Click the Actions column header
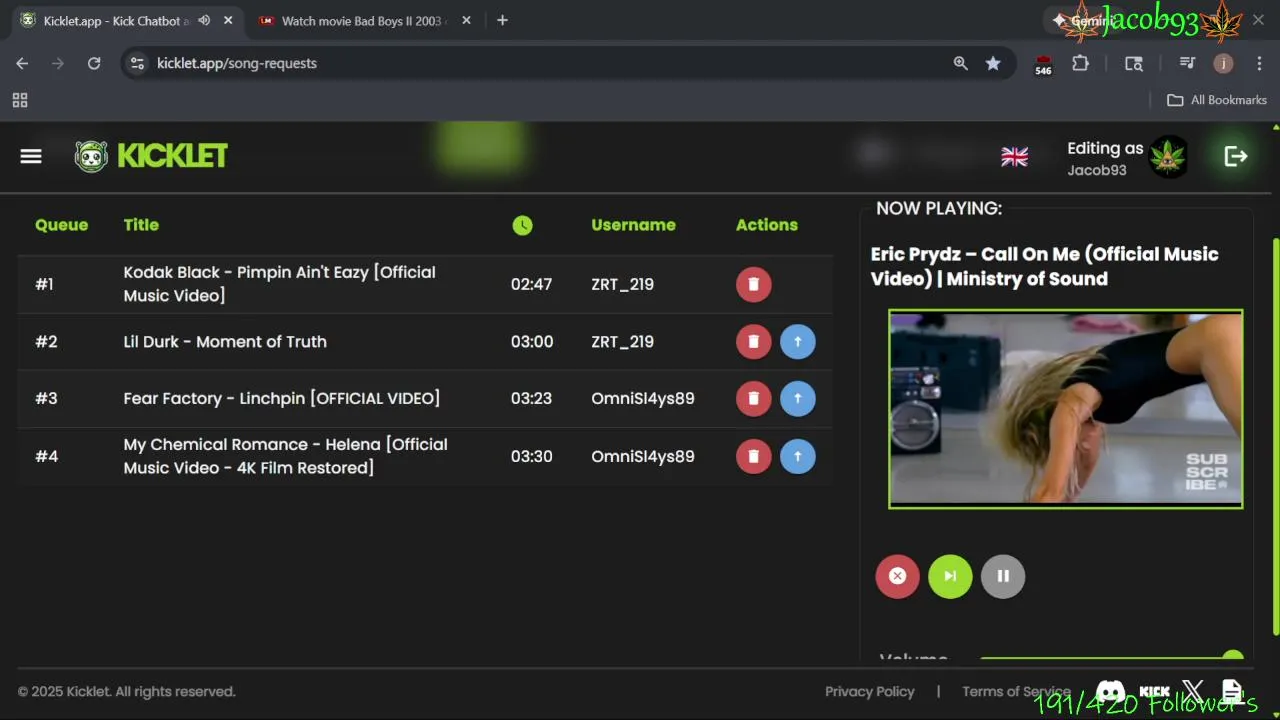The height and width of the screenshot is (720, 1280). click(767, 225)
